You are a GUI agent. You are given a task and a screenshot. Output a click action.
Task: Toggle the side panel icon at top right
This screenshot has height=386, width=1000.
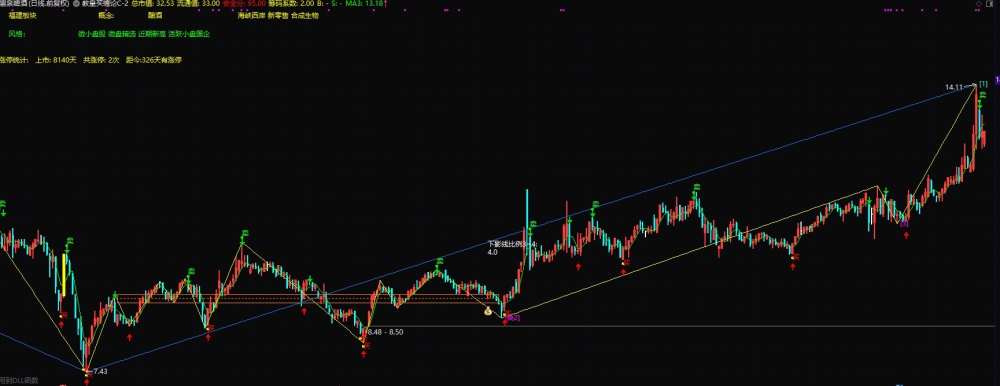(x=989, y=4)
